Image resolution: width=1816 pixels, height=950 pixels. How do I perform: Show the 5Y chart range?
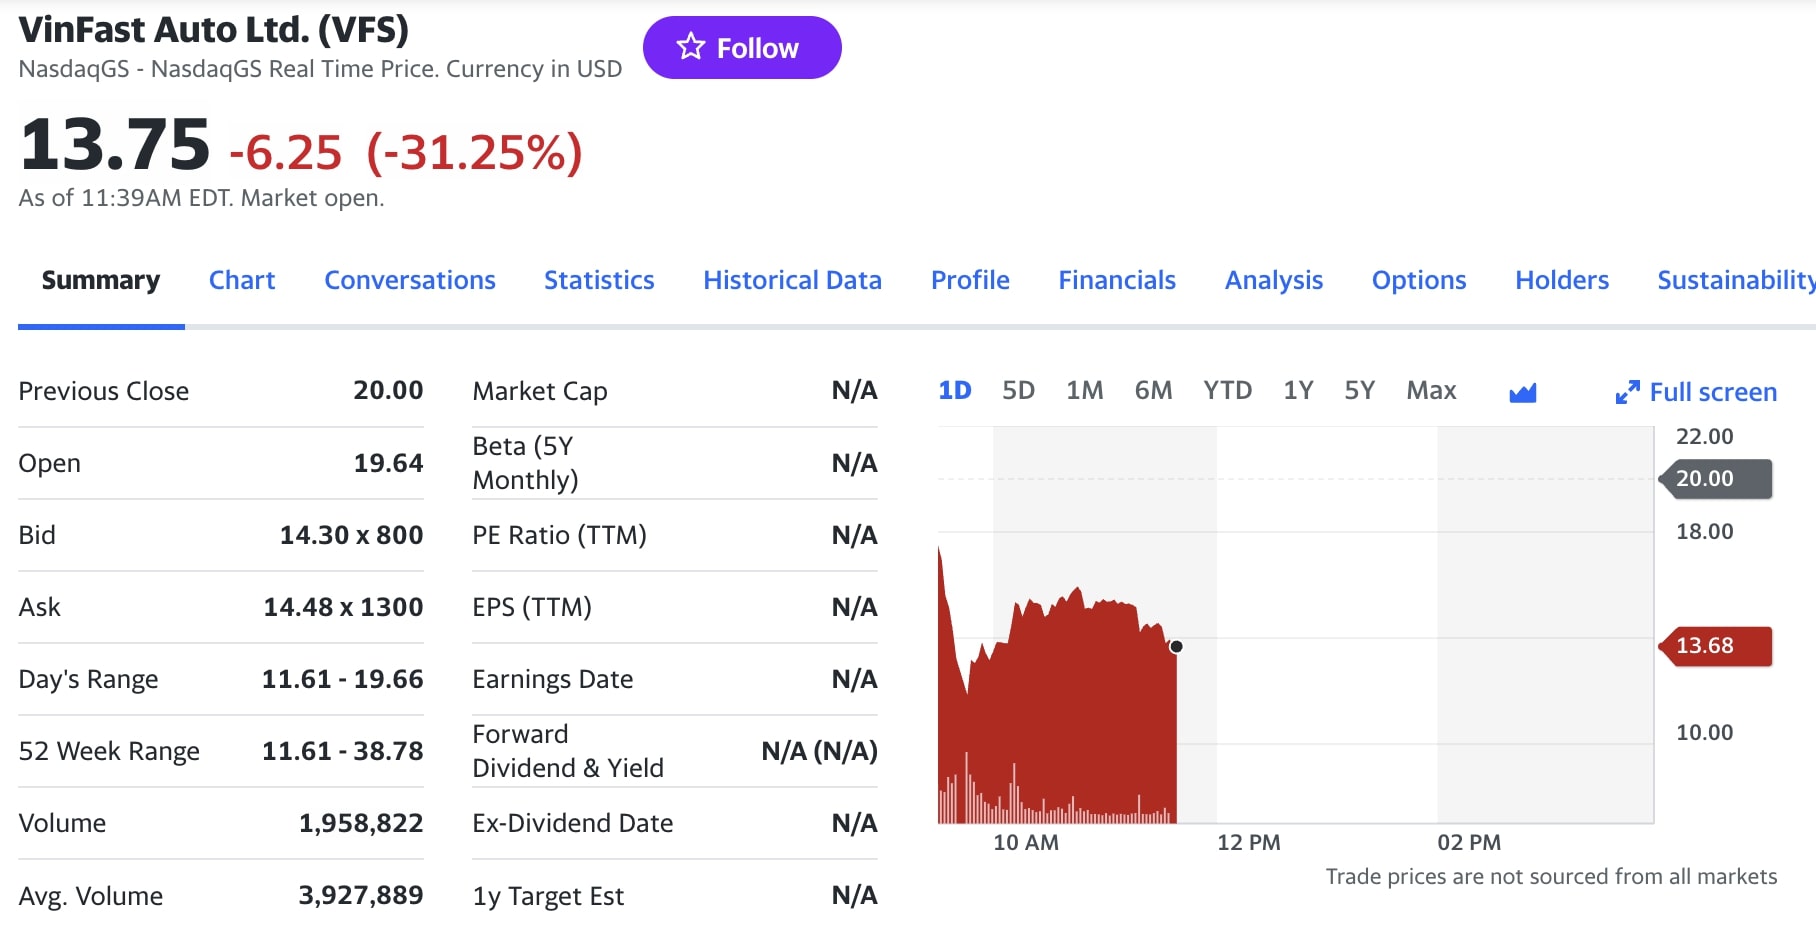1359,390
